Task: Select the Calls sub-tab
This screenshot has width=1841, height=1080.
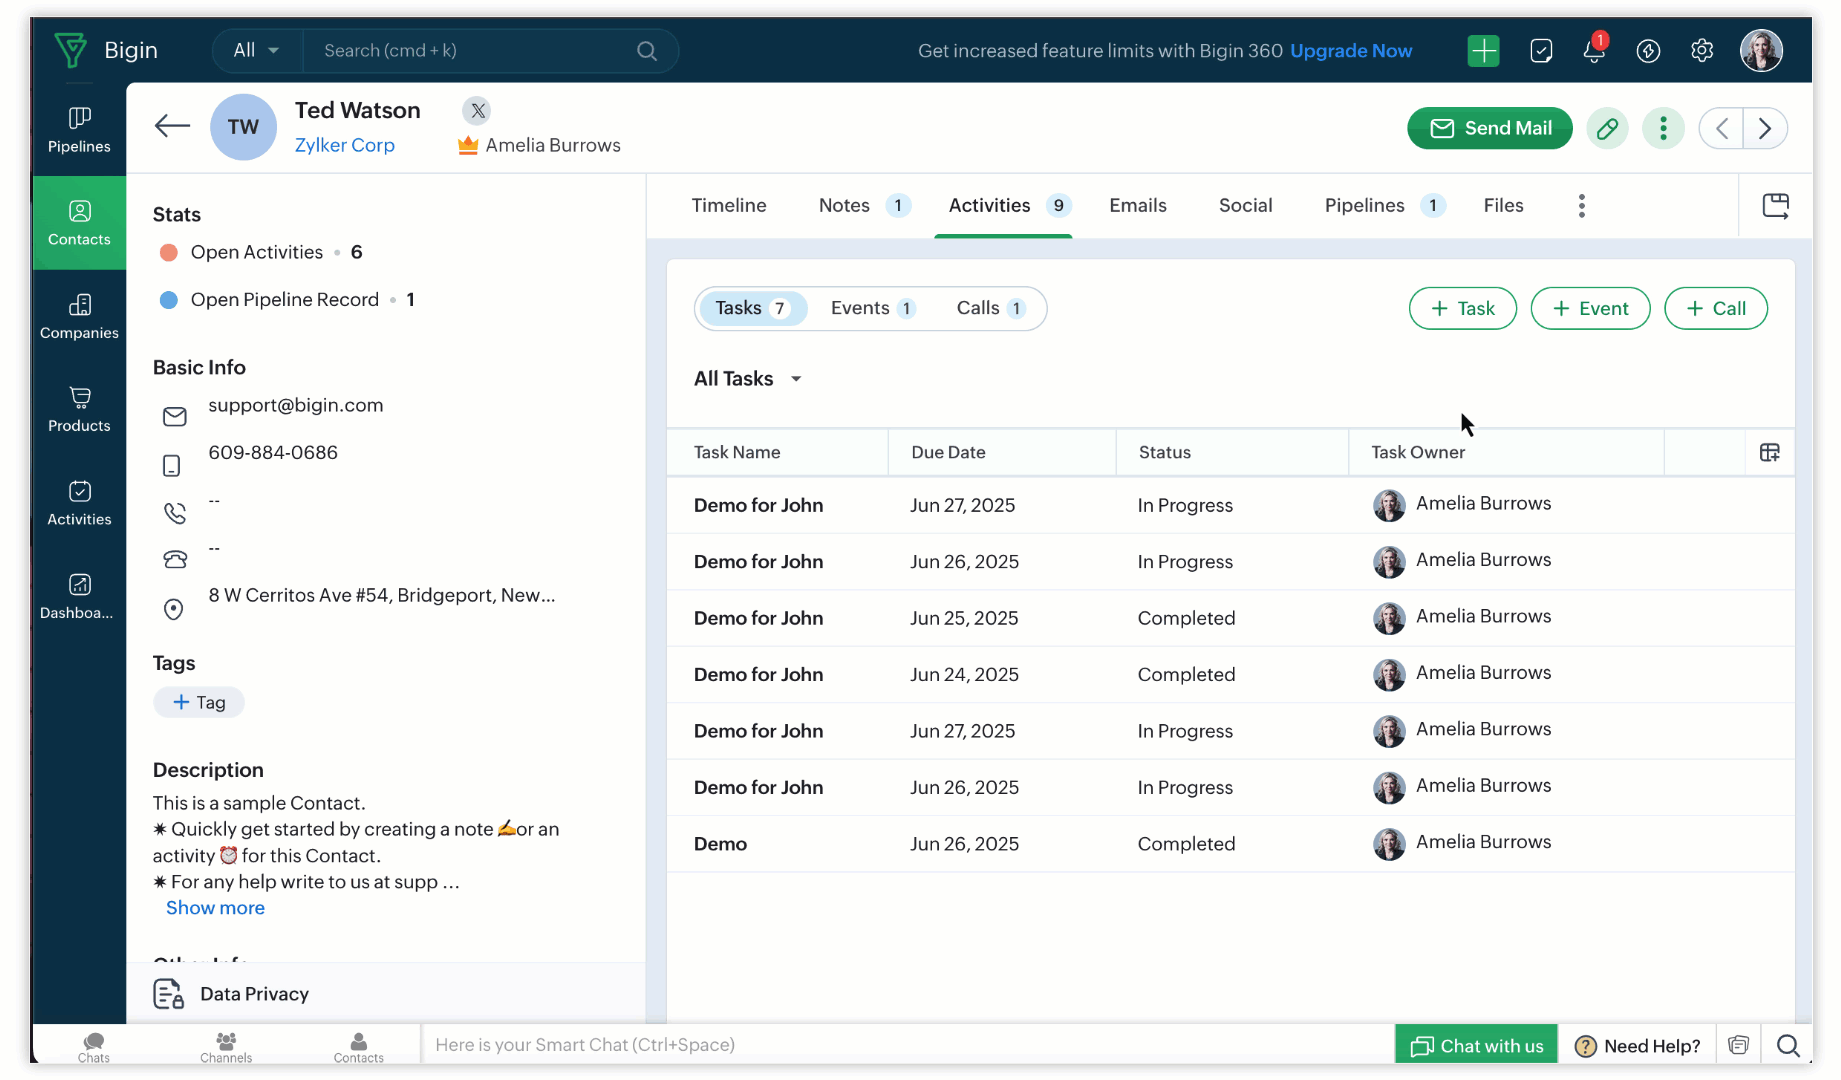Action: coord(990,308)
